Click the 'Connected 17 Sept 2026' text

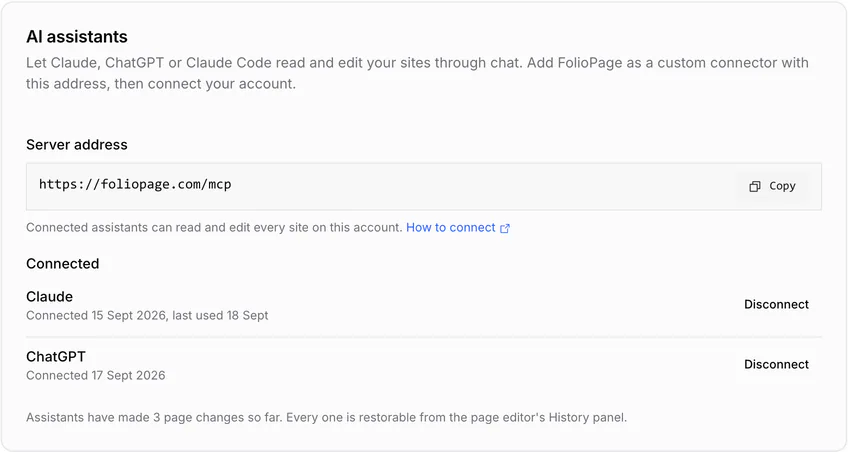coord(96,375)
